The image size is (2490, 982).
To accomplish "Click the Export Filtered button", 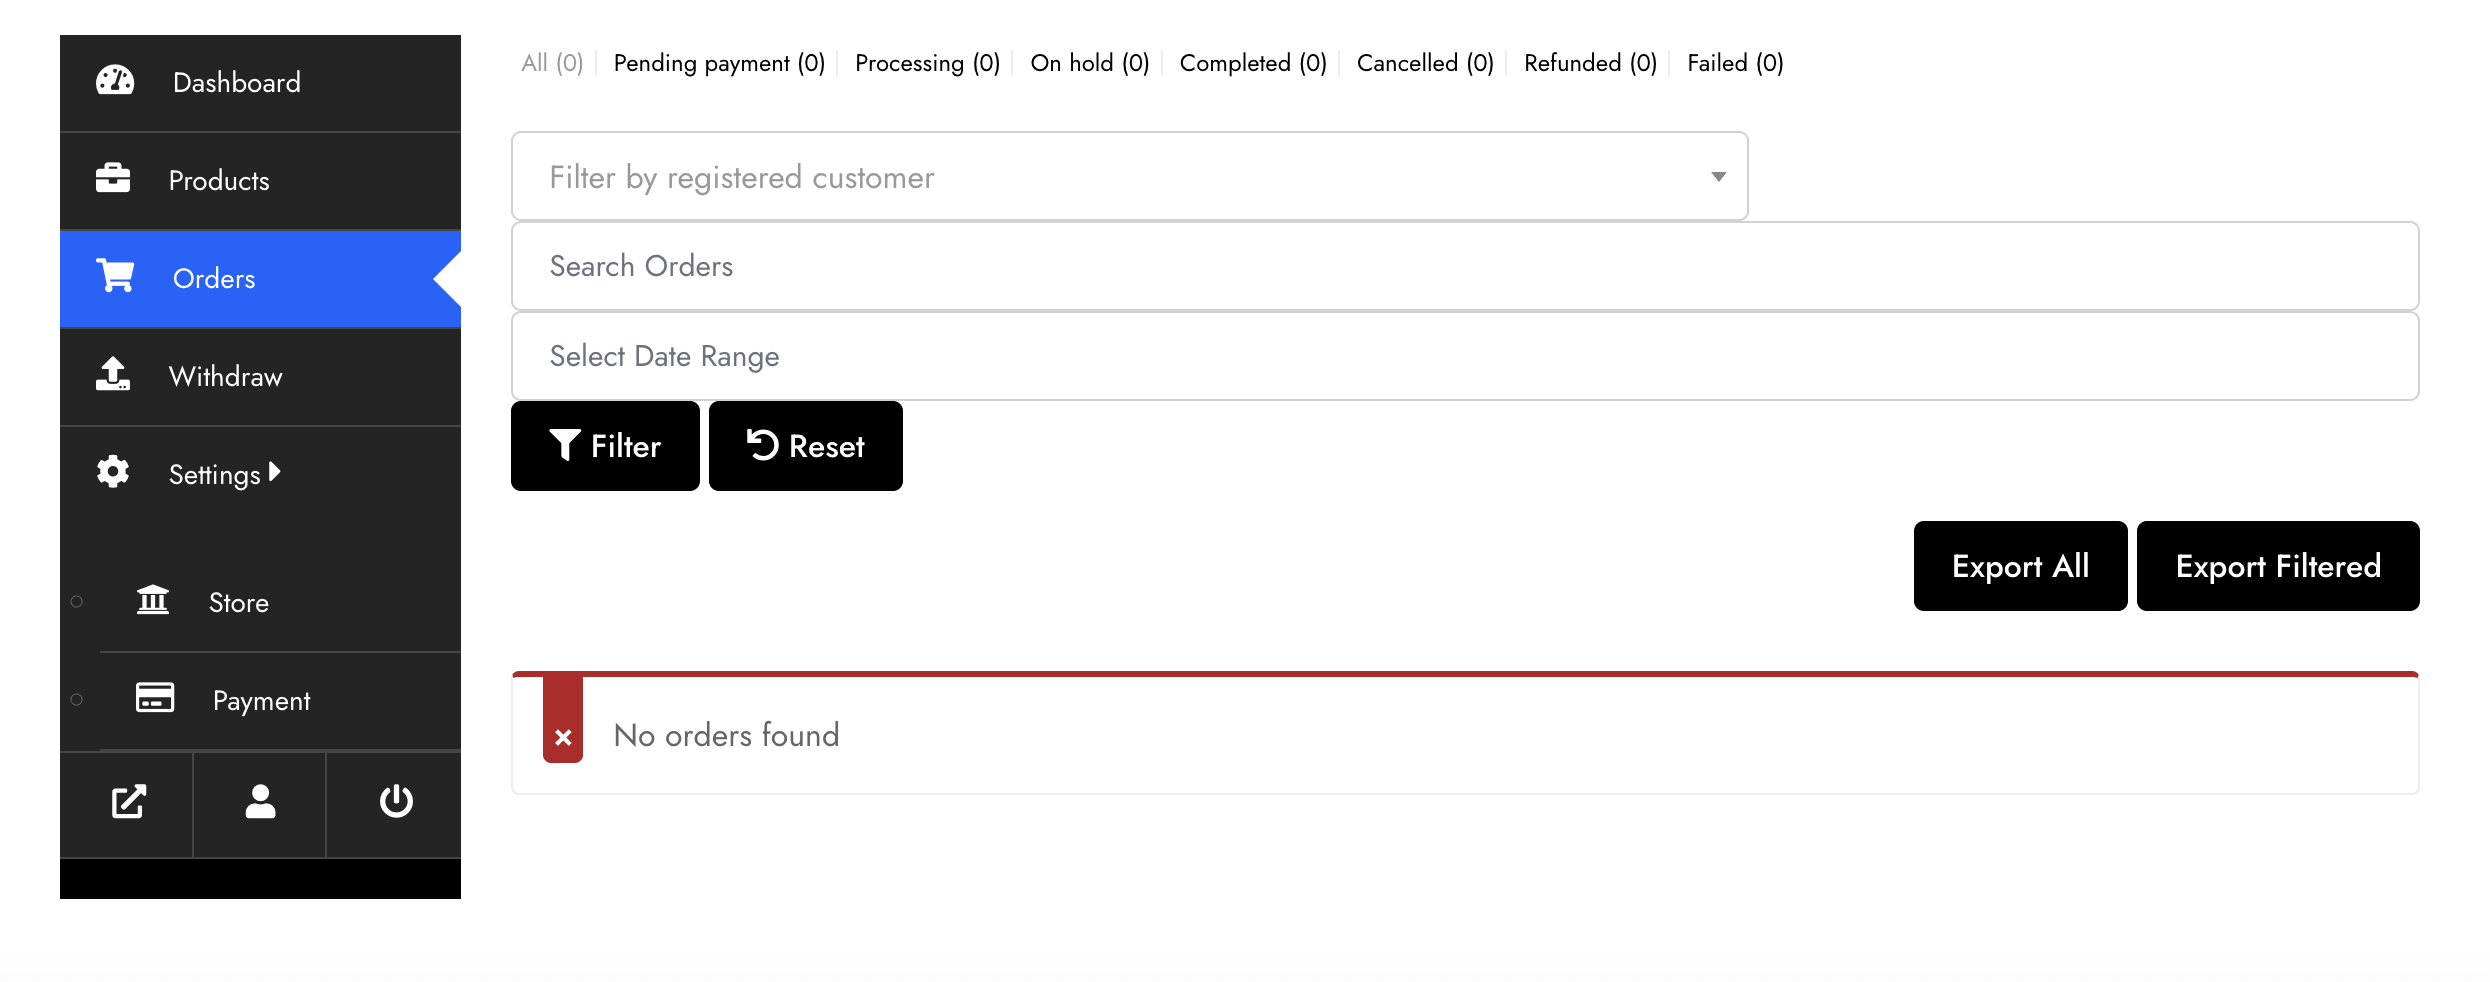I will pyautogui.click(x=2278, y=566).
